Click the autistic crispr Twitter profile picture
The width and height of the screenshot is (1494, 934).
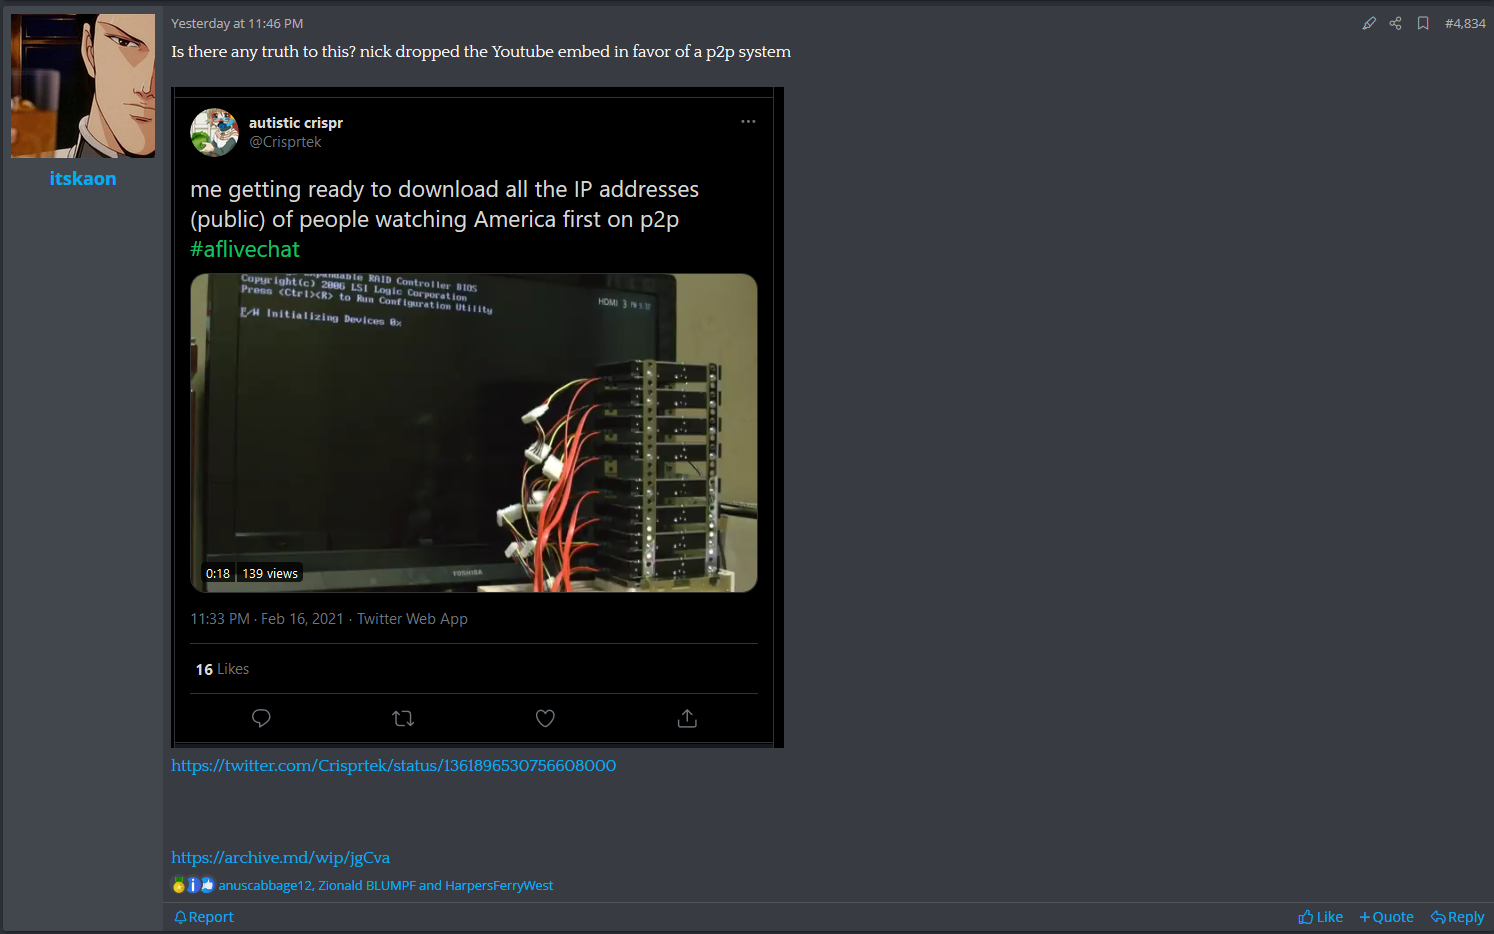214,133
